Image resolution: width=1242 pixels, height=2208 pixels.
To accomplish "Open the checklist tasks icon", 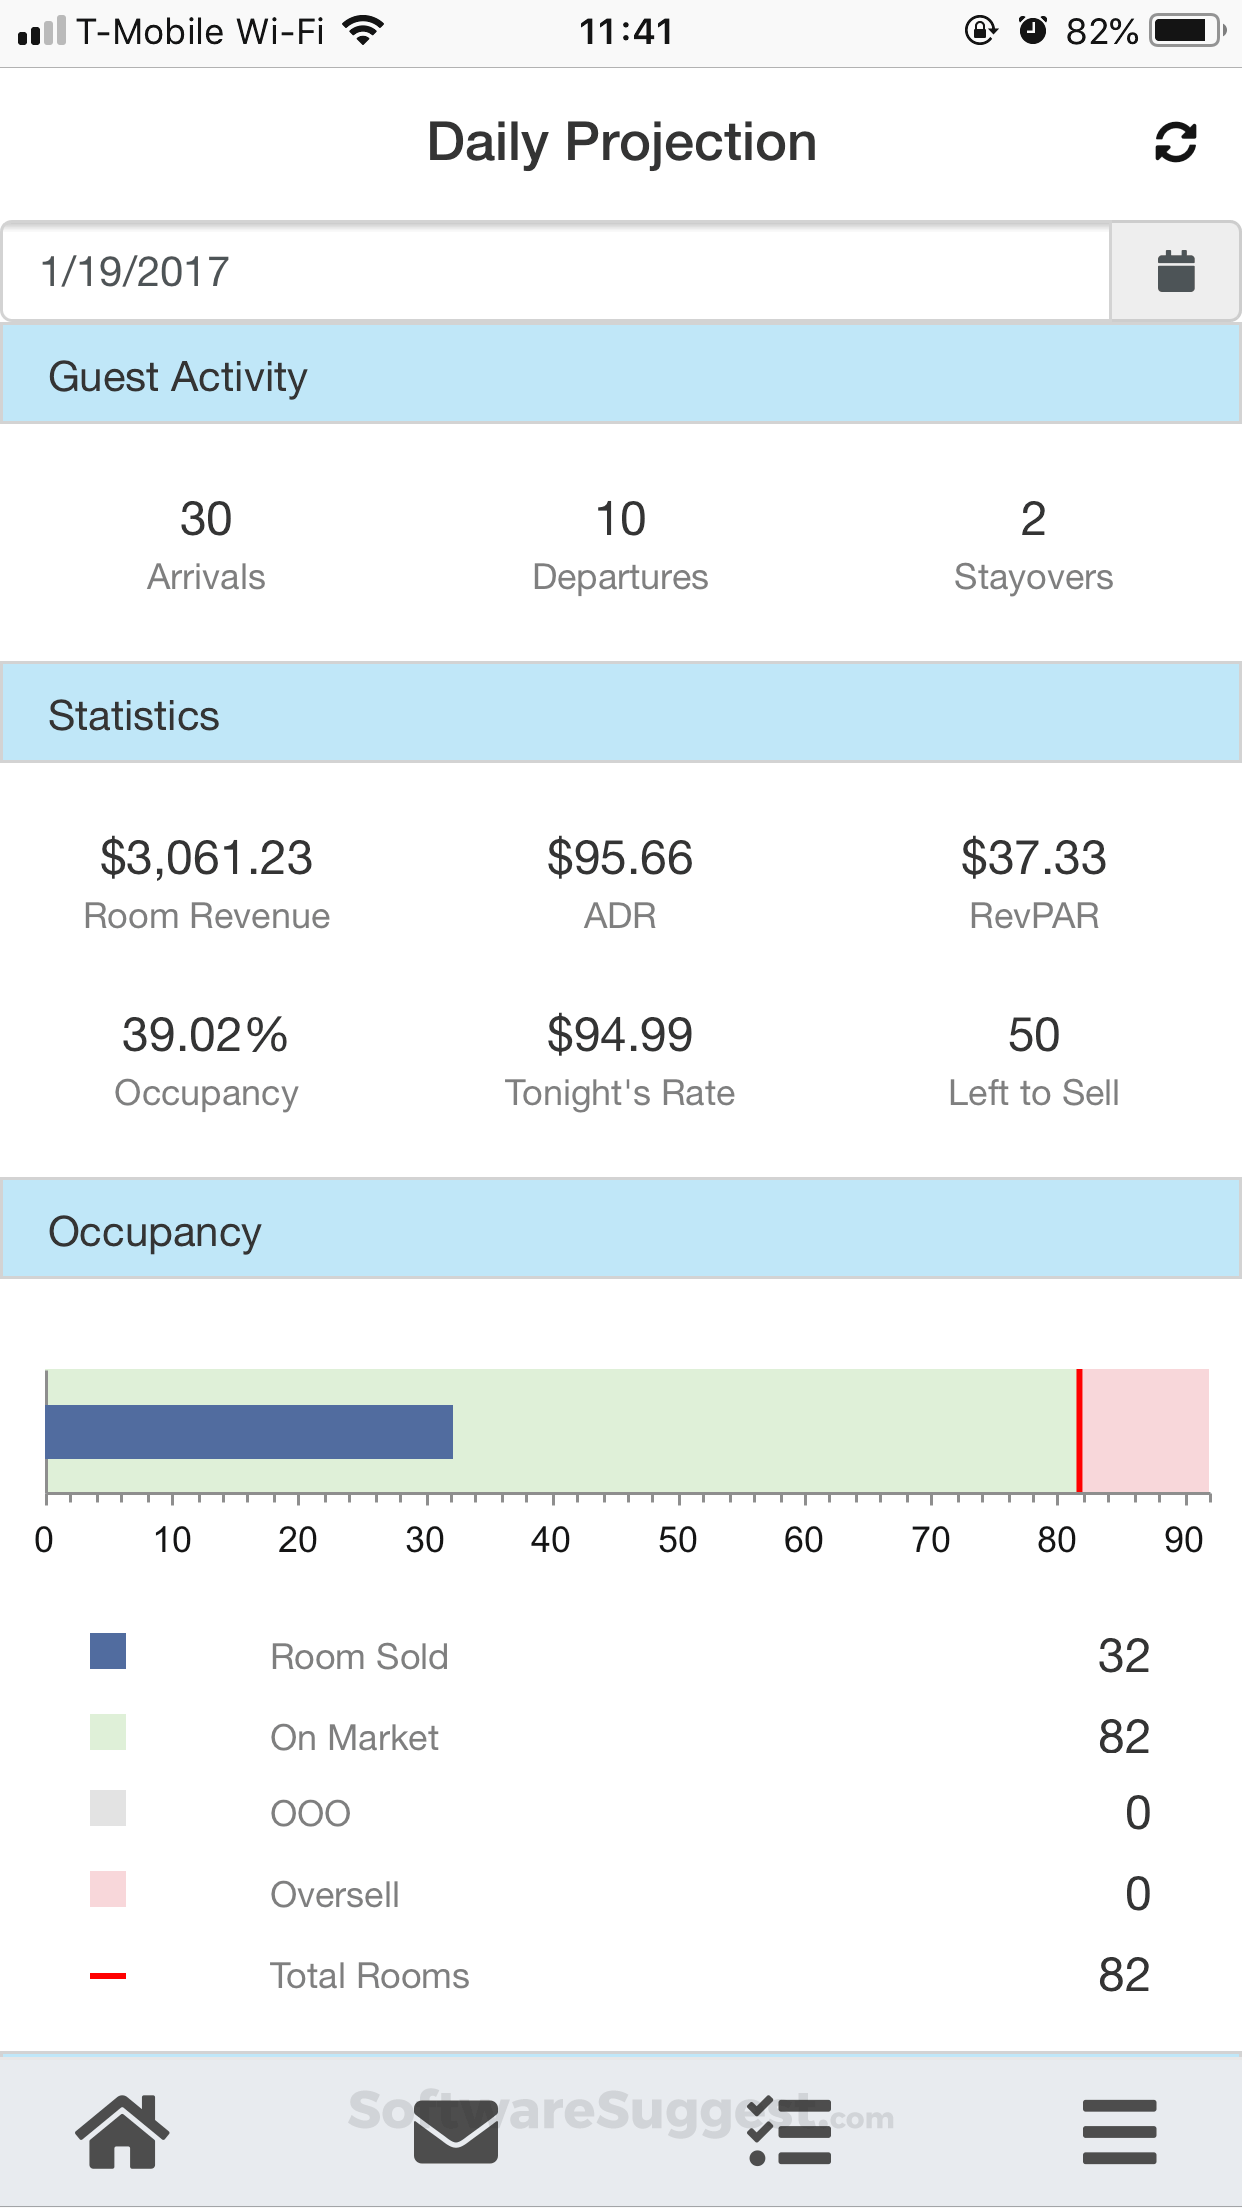I will click(790, 2131).
